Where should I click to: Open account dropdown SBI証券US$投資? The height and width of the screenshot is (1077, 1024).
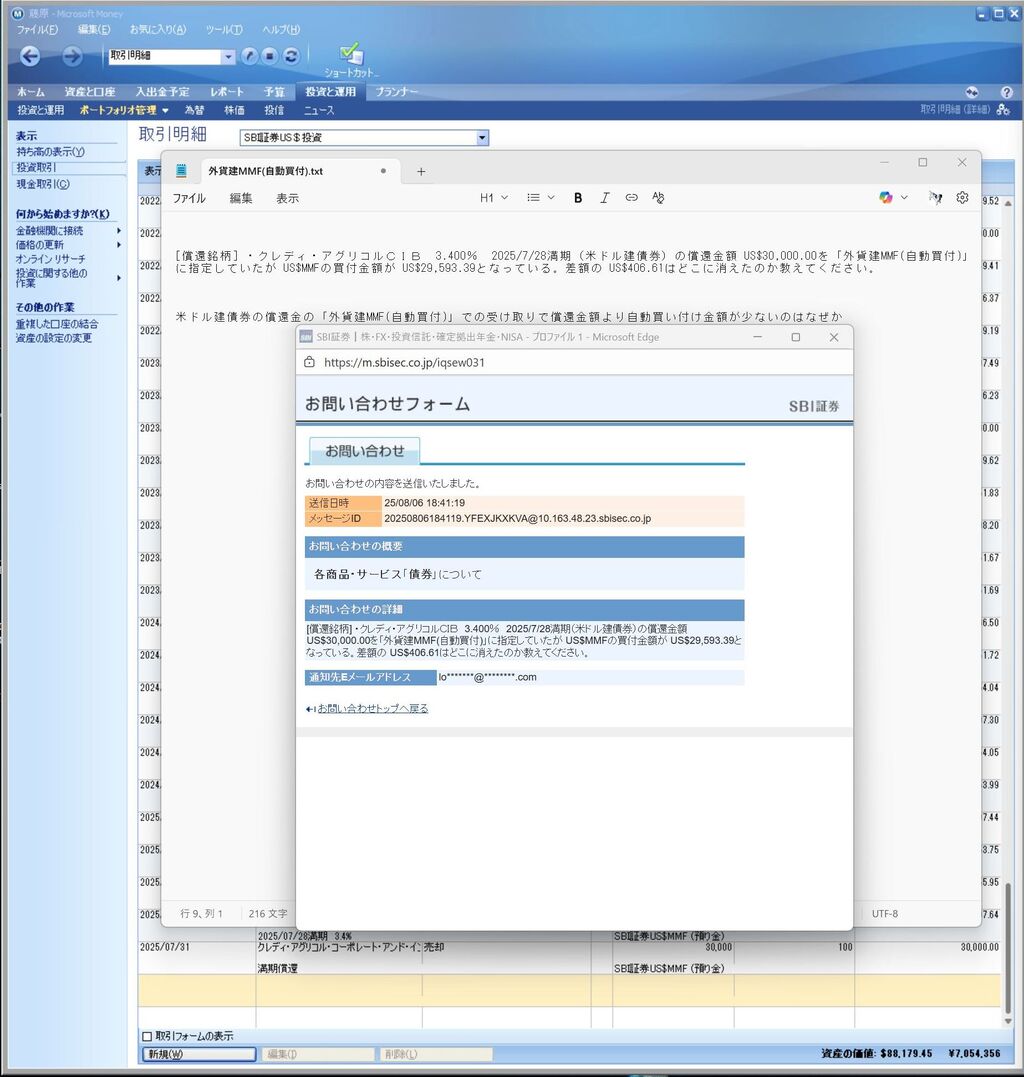point(482,137)
